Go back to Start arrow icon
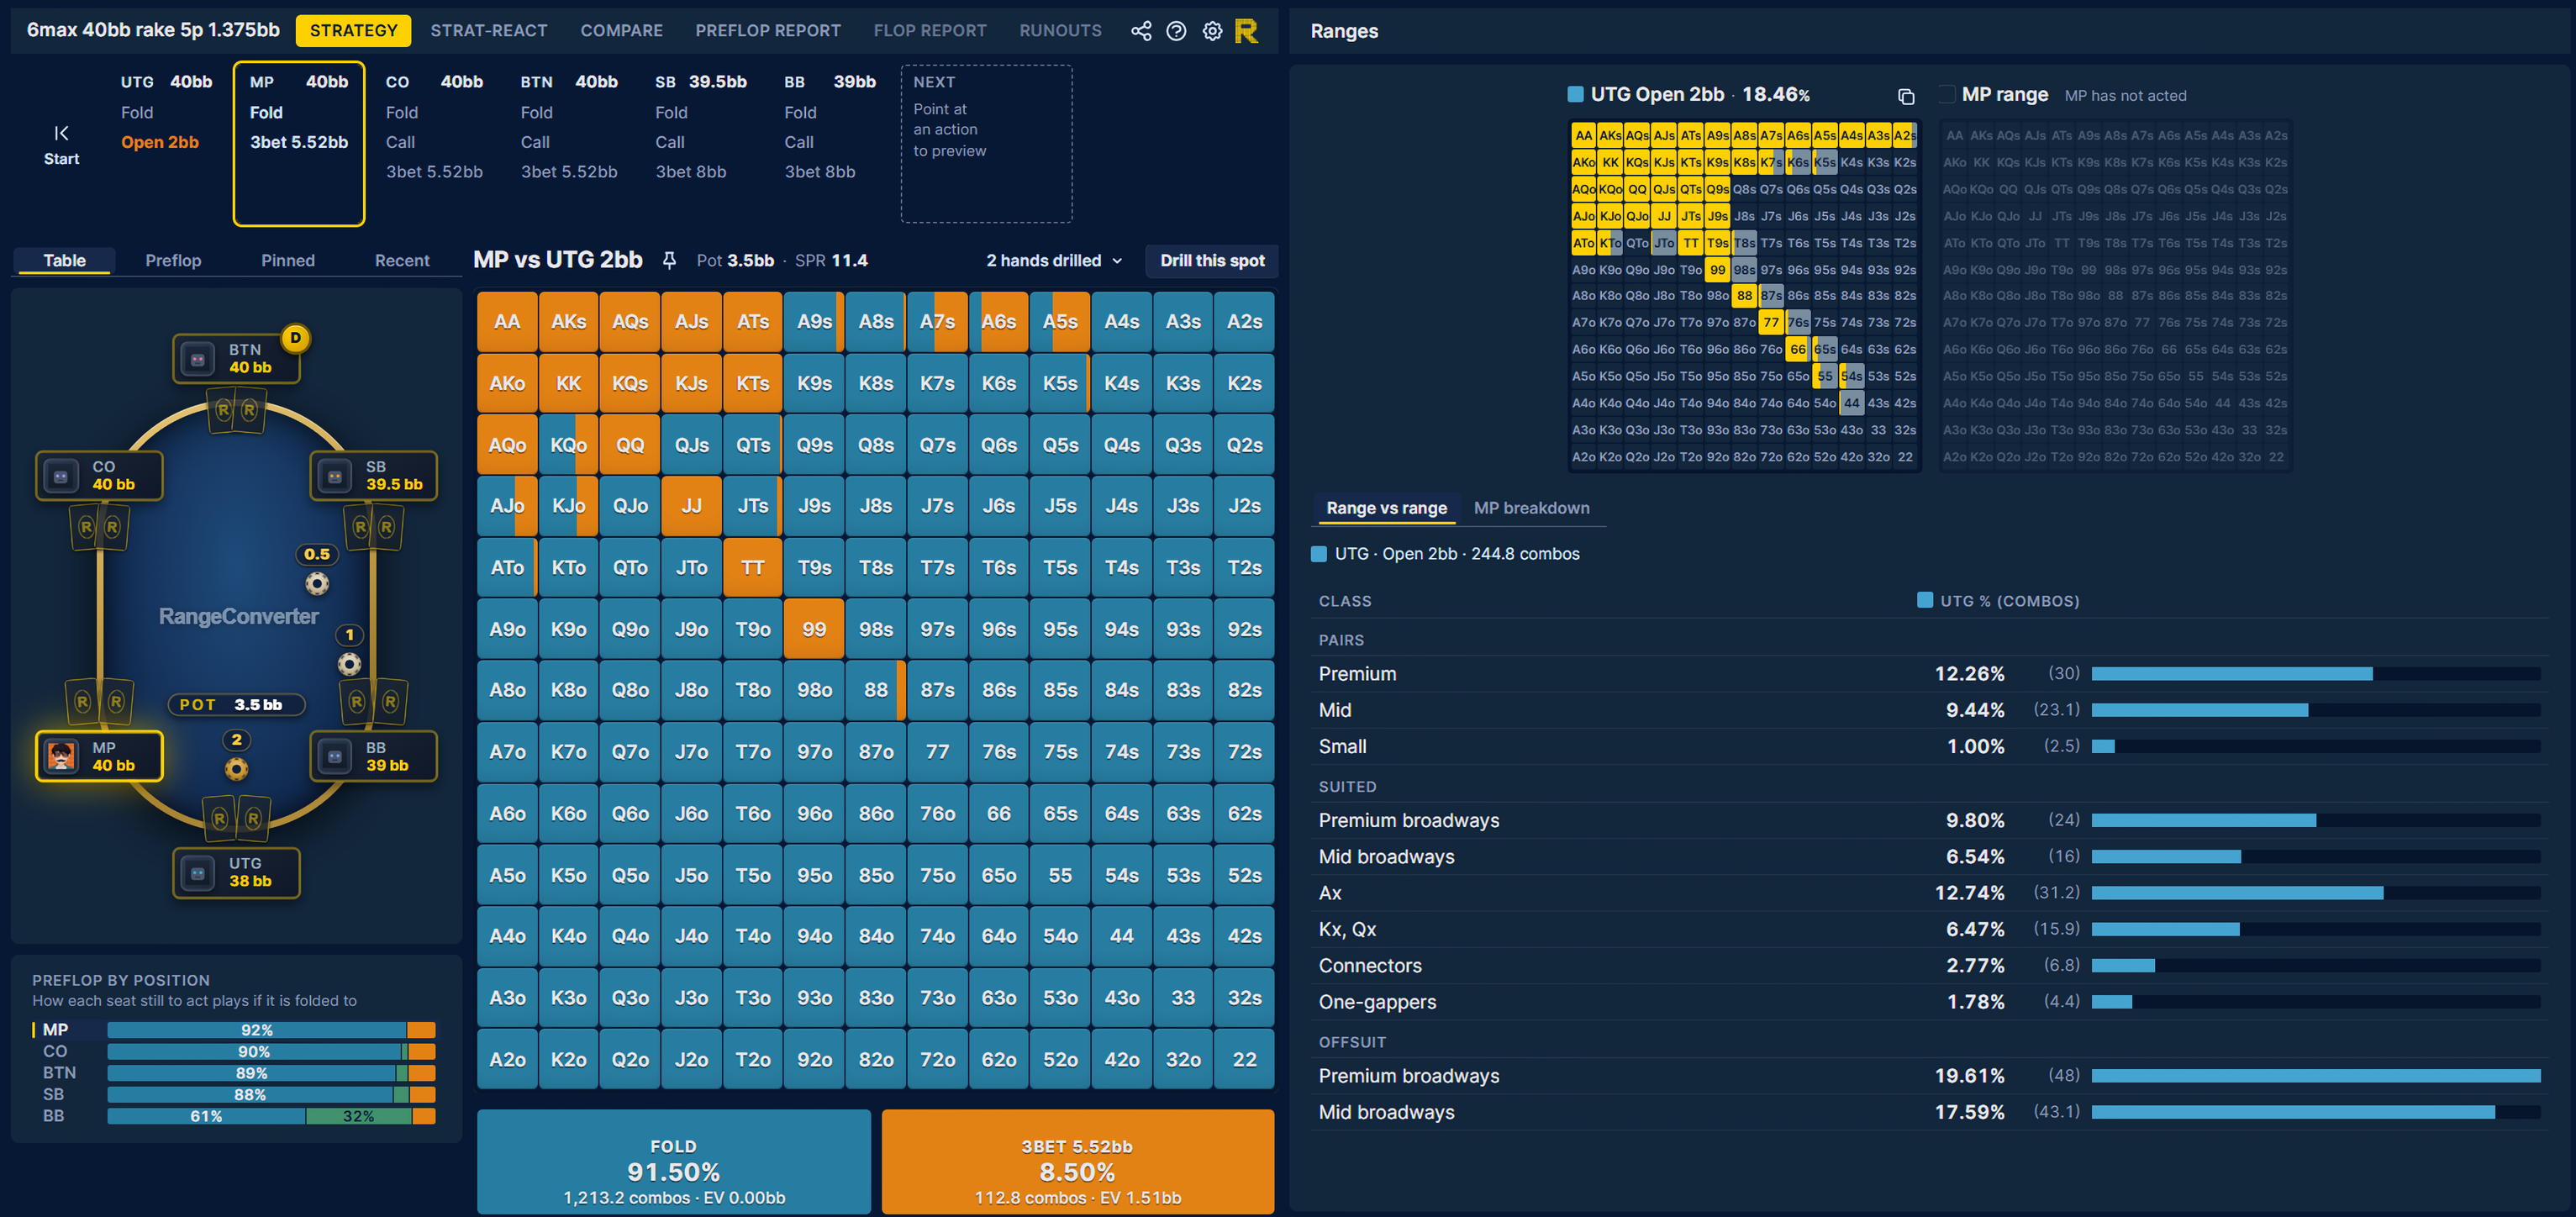Screen dimensions: 2576x1217 (x=61, y=133)
